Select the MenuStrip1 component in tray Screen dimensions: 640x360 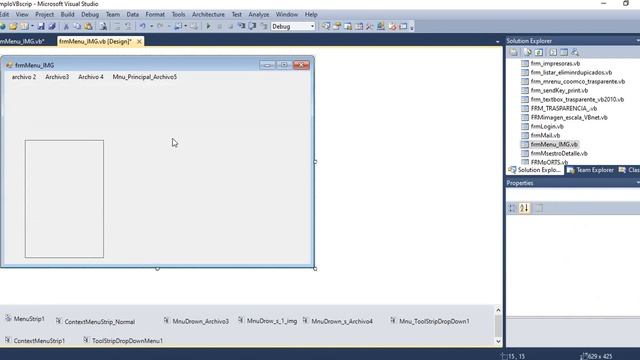[25, 319]
